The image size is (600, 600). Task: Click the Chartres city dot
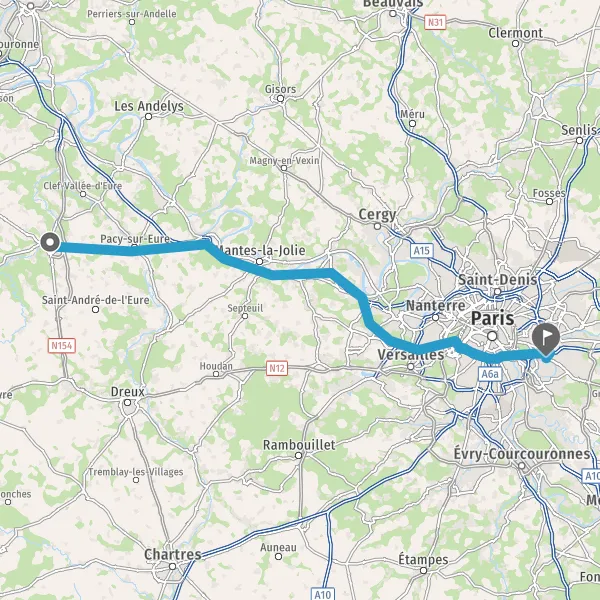pyautogui.click(x=173, y=566)
